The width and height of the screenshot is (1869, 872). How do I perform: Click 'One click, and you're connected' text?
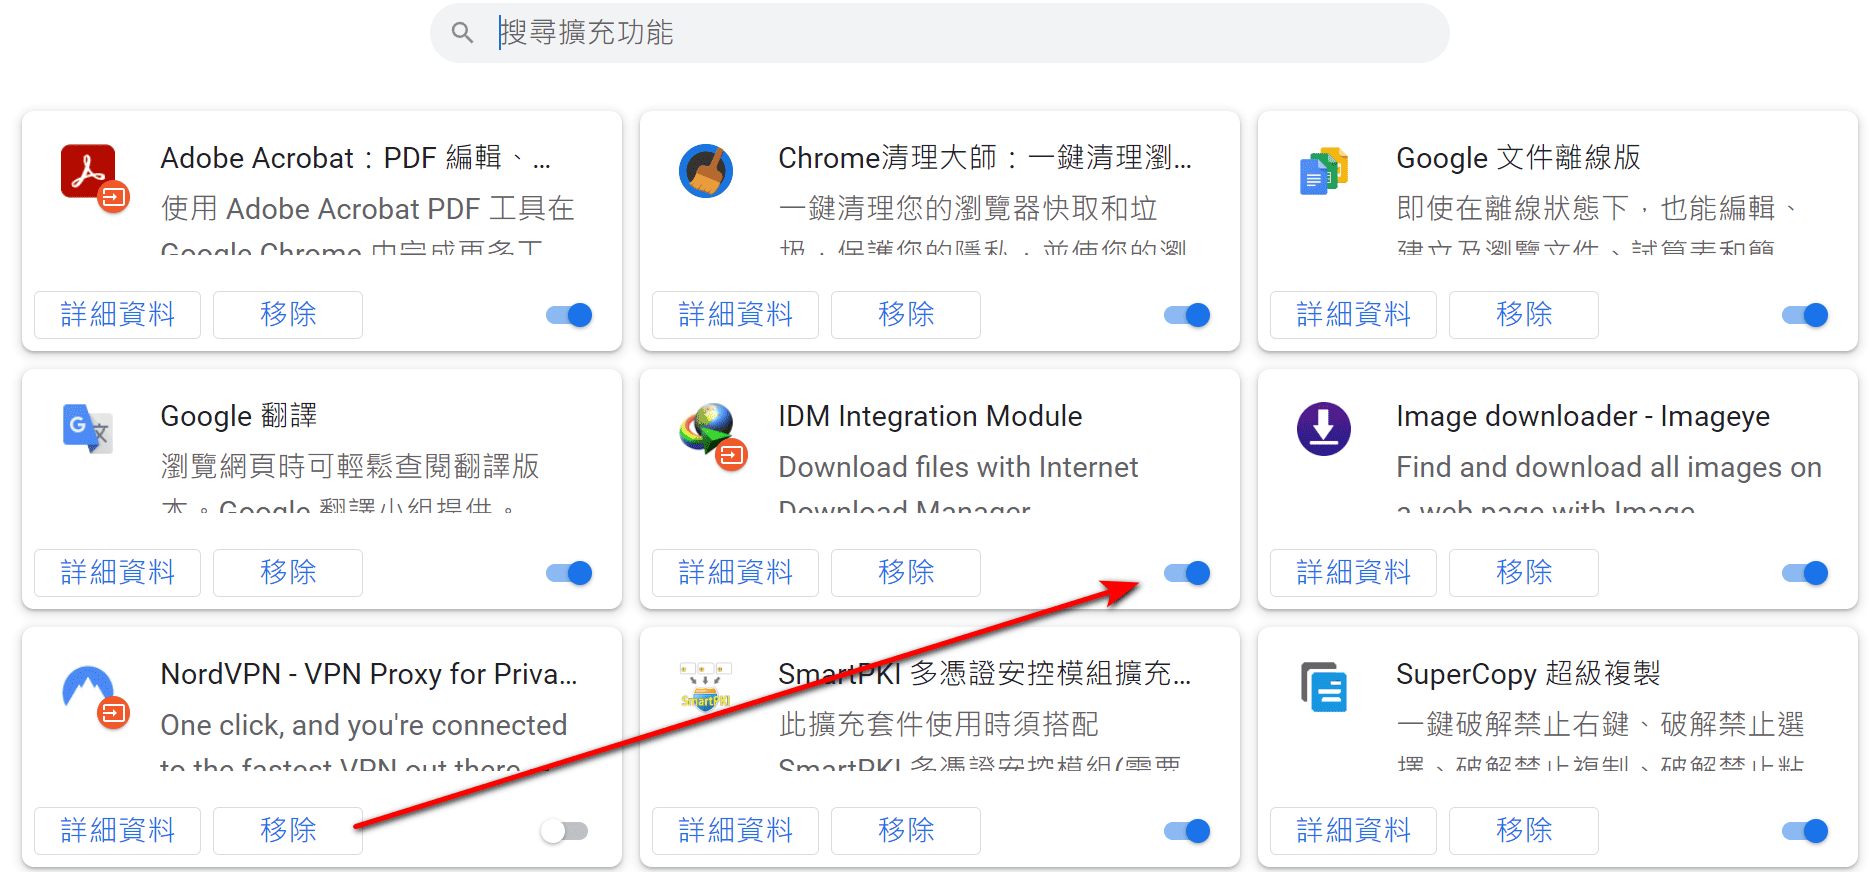point(364,725)
